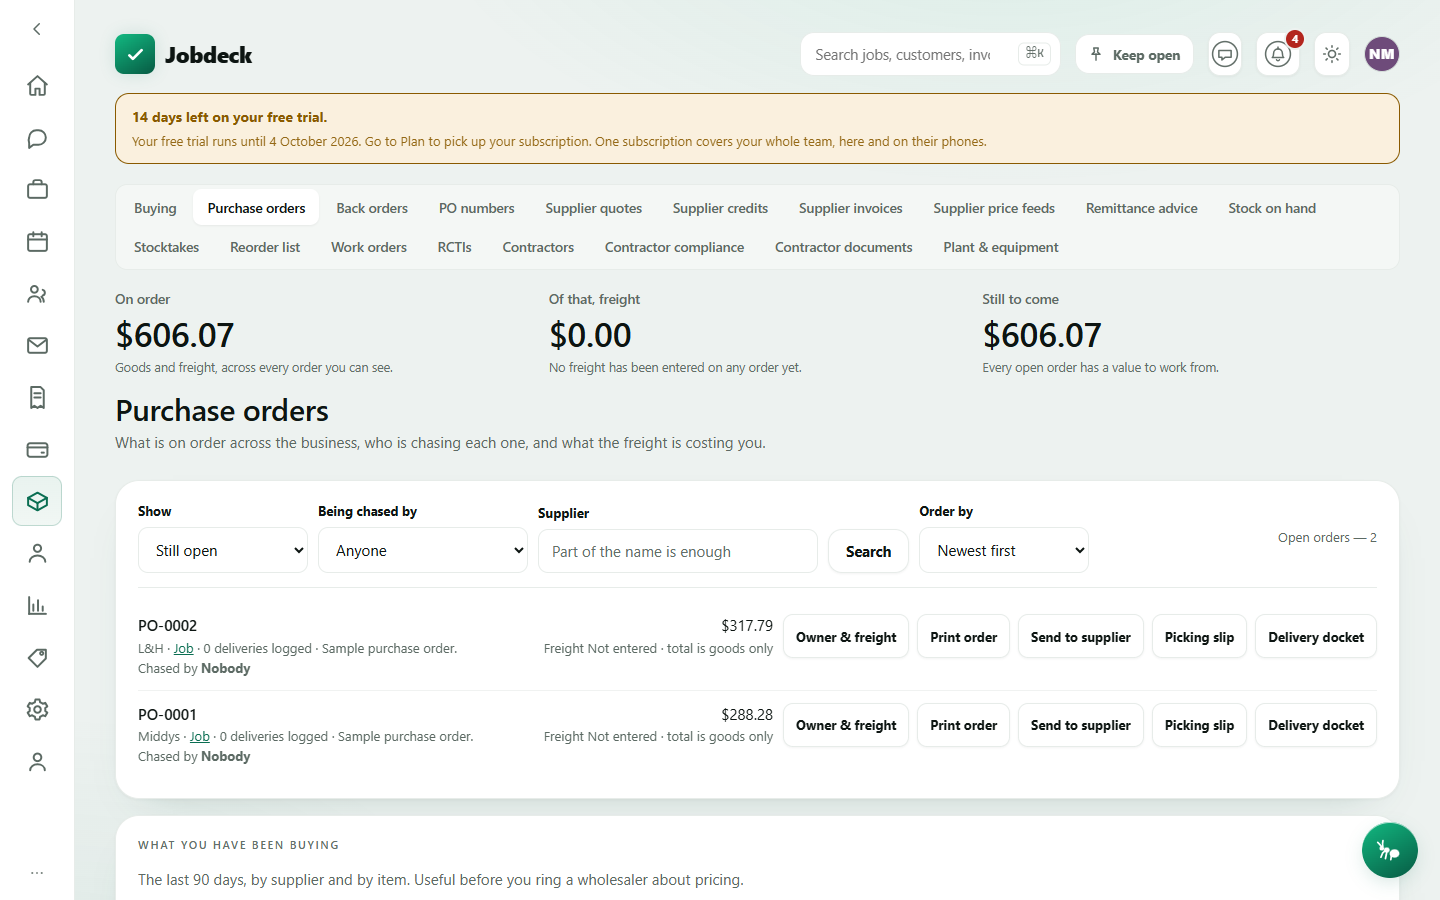This screenshot has width=1440, height=900.
Task: Click the sidebar more ellipsis
Action: pos(37,873)
